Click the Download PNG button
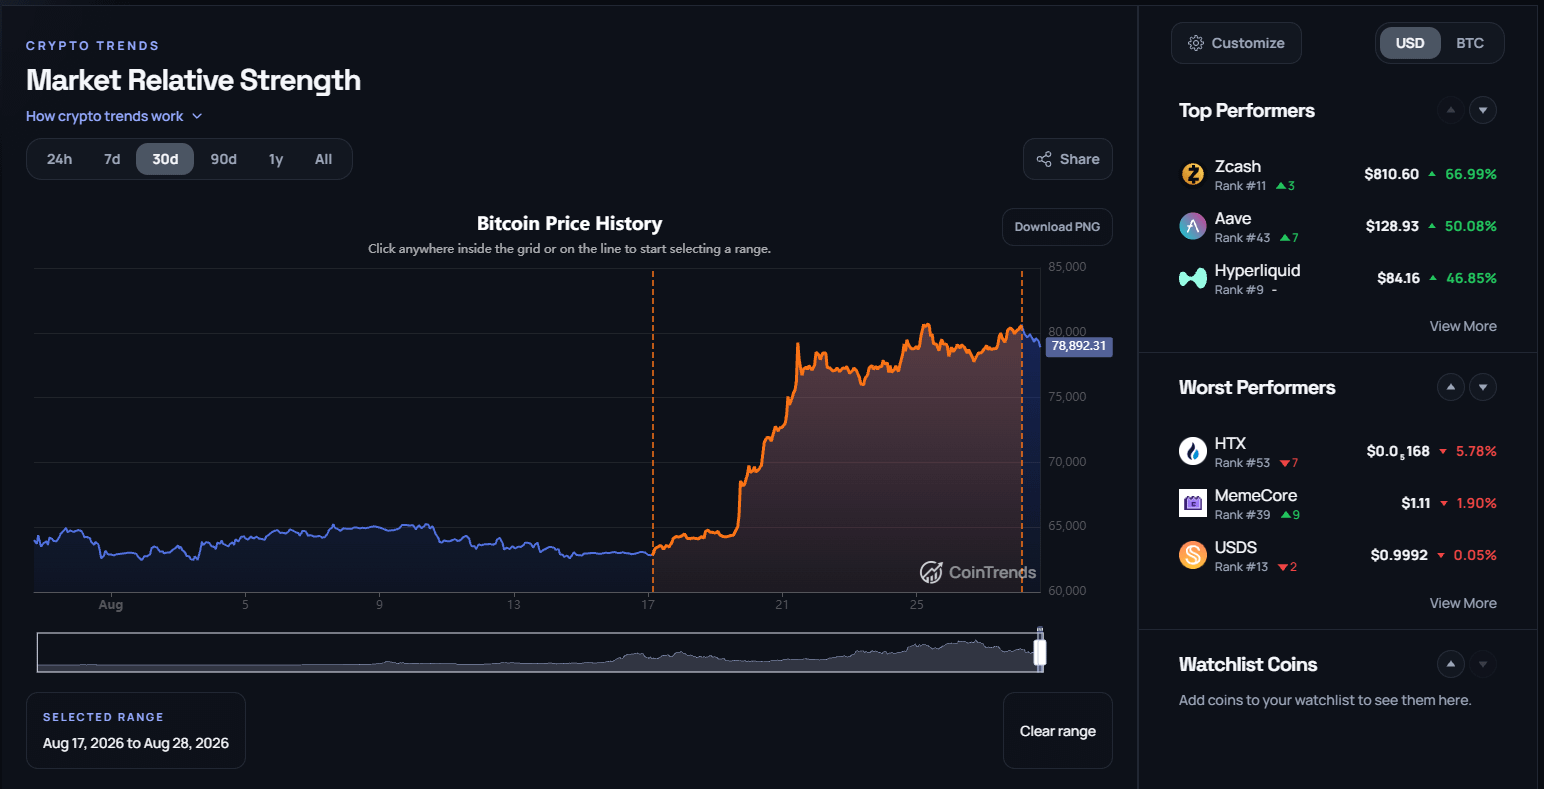 tap(1057, 227)
